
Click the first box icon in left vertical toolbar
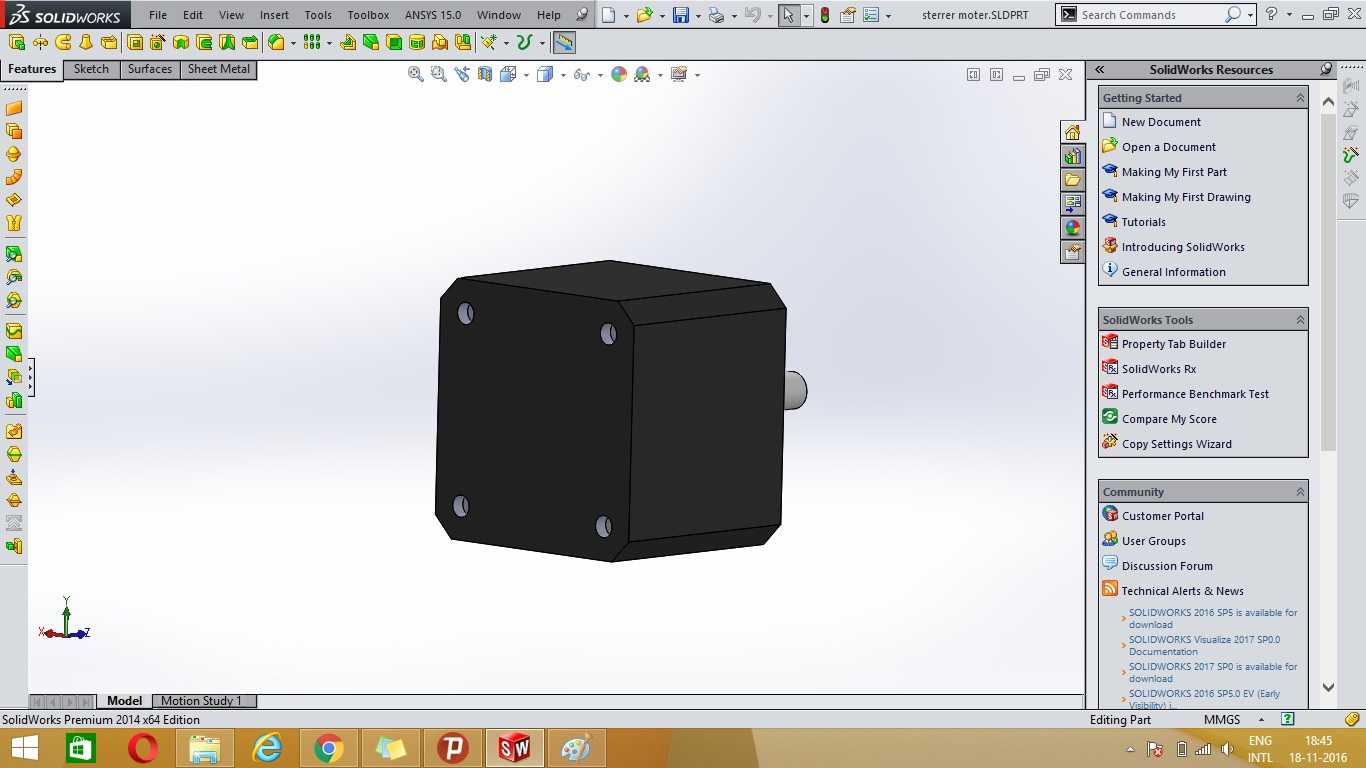click(14, 108)
